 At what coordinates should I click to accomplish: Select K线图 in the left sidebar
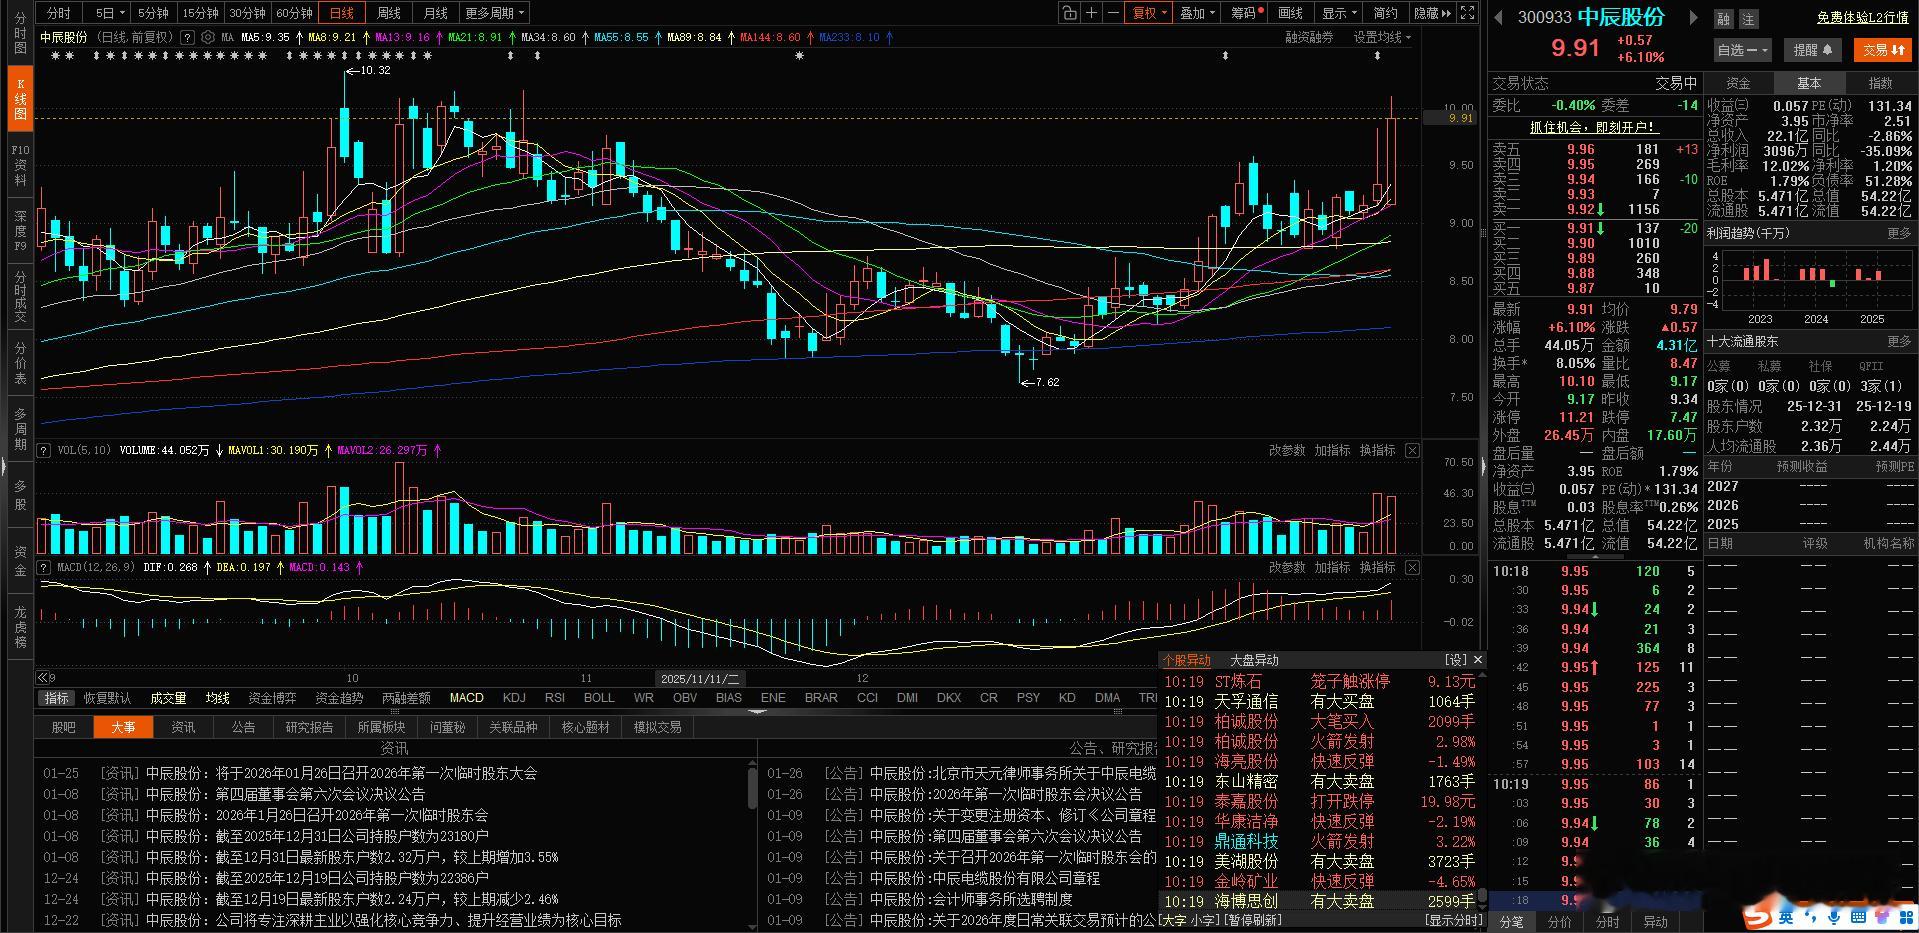tap(20, 99)
